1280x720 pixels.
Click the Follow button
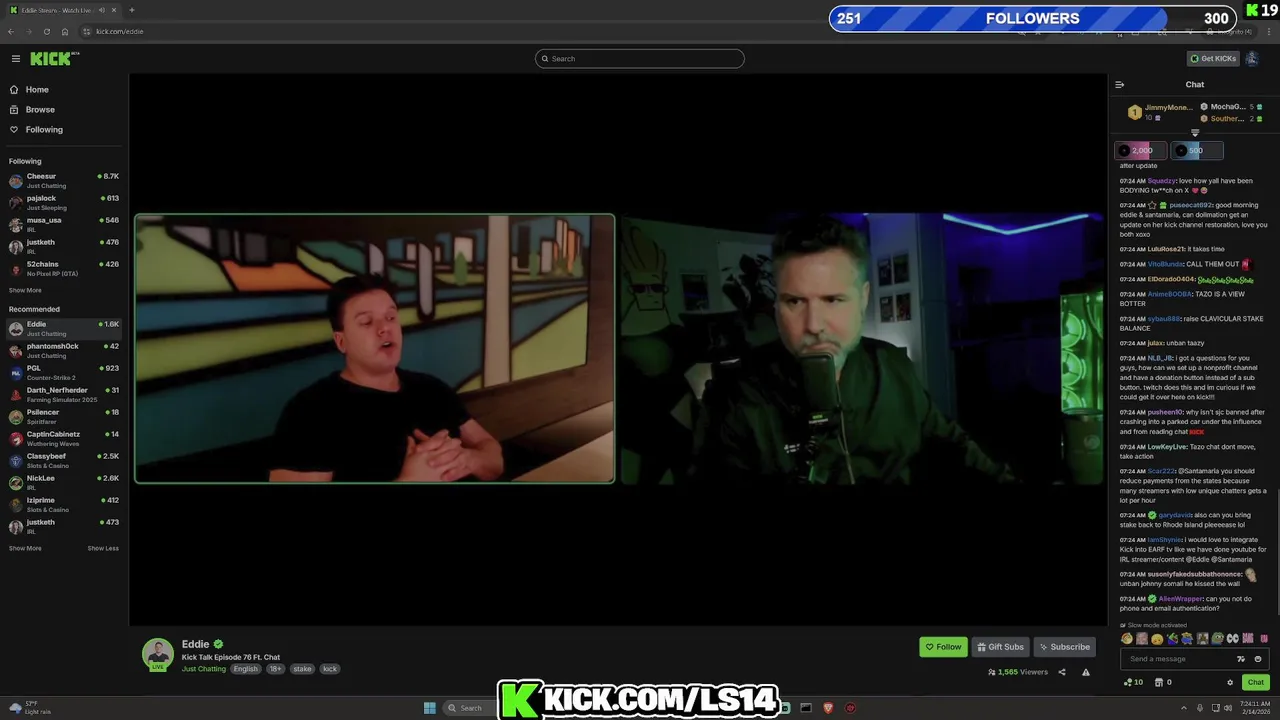tap(943, 647)
